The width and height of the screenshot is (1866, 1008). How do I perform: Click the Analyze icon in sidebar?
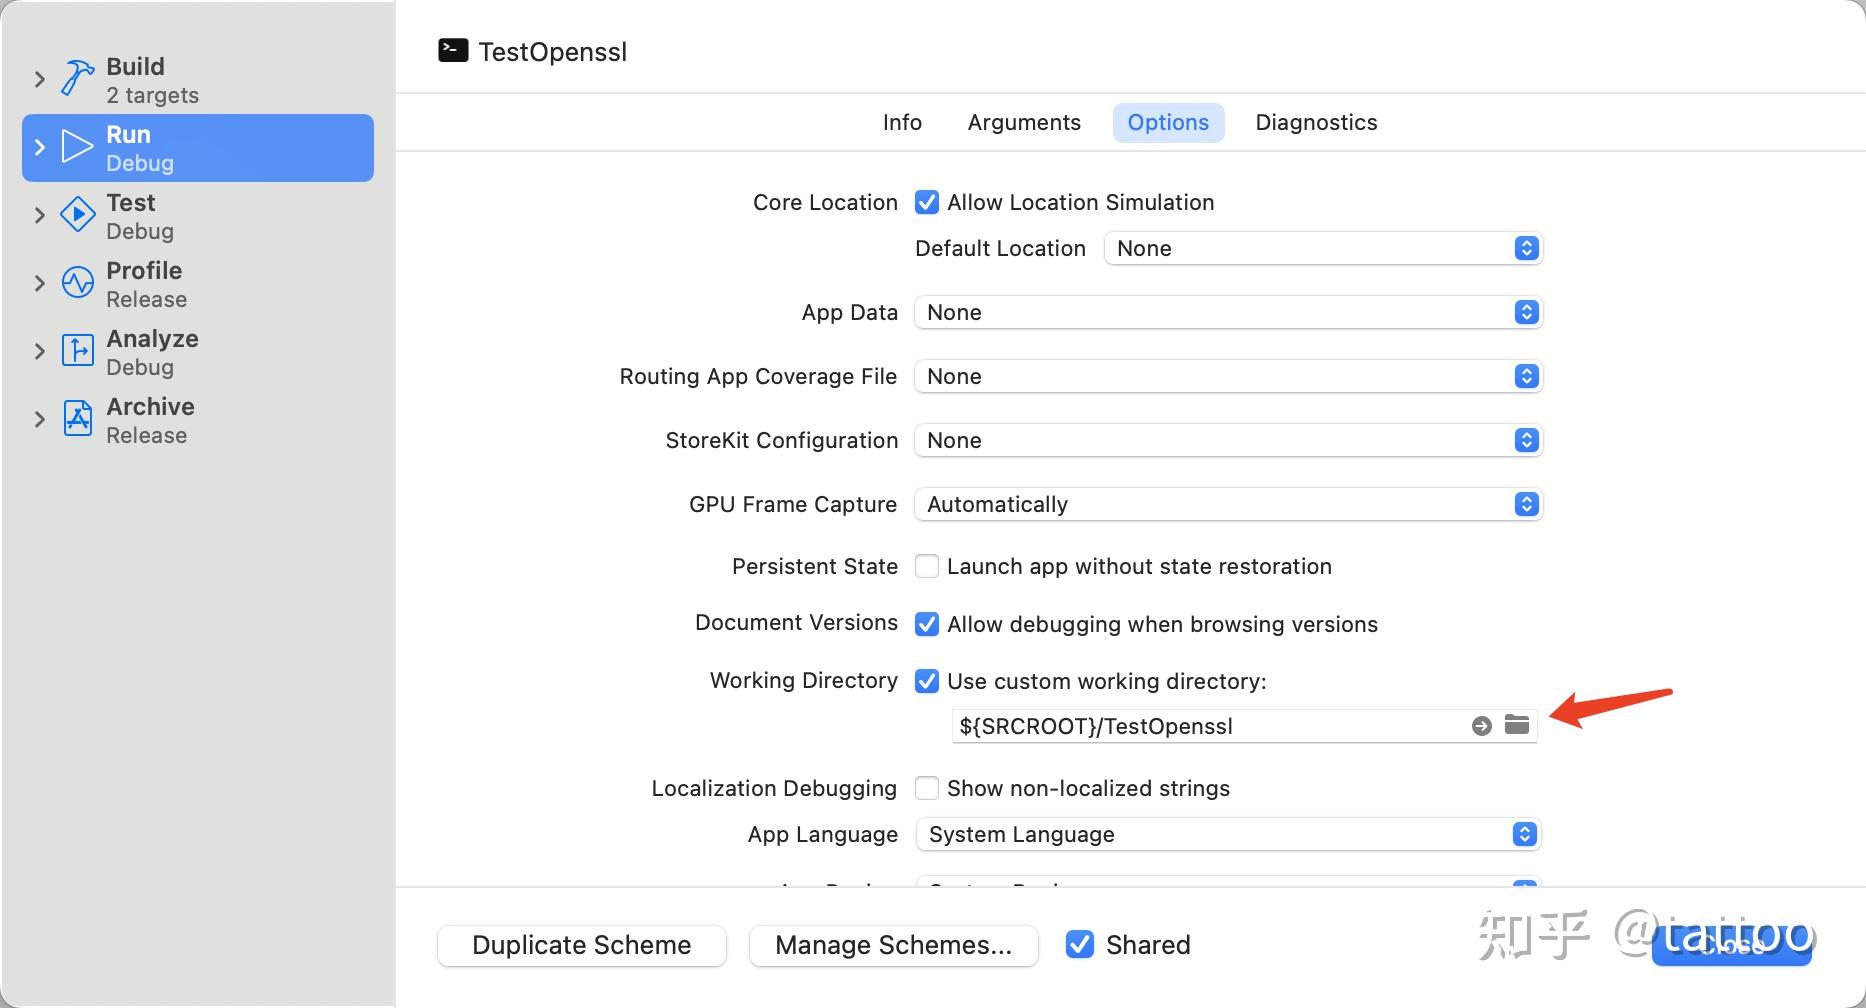click(77, 351)
